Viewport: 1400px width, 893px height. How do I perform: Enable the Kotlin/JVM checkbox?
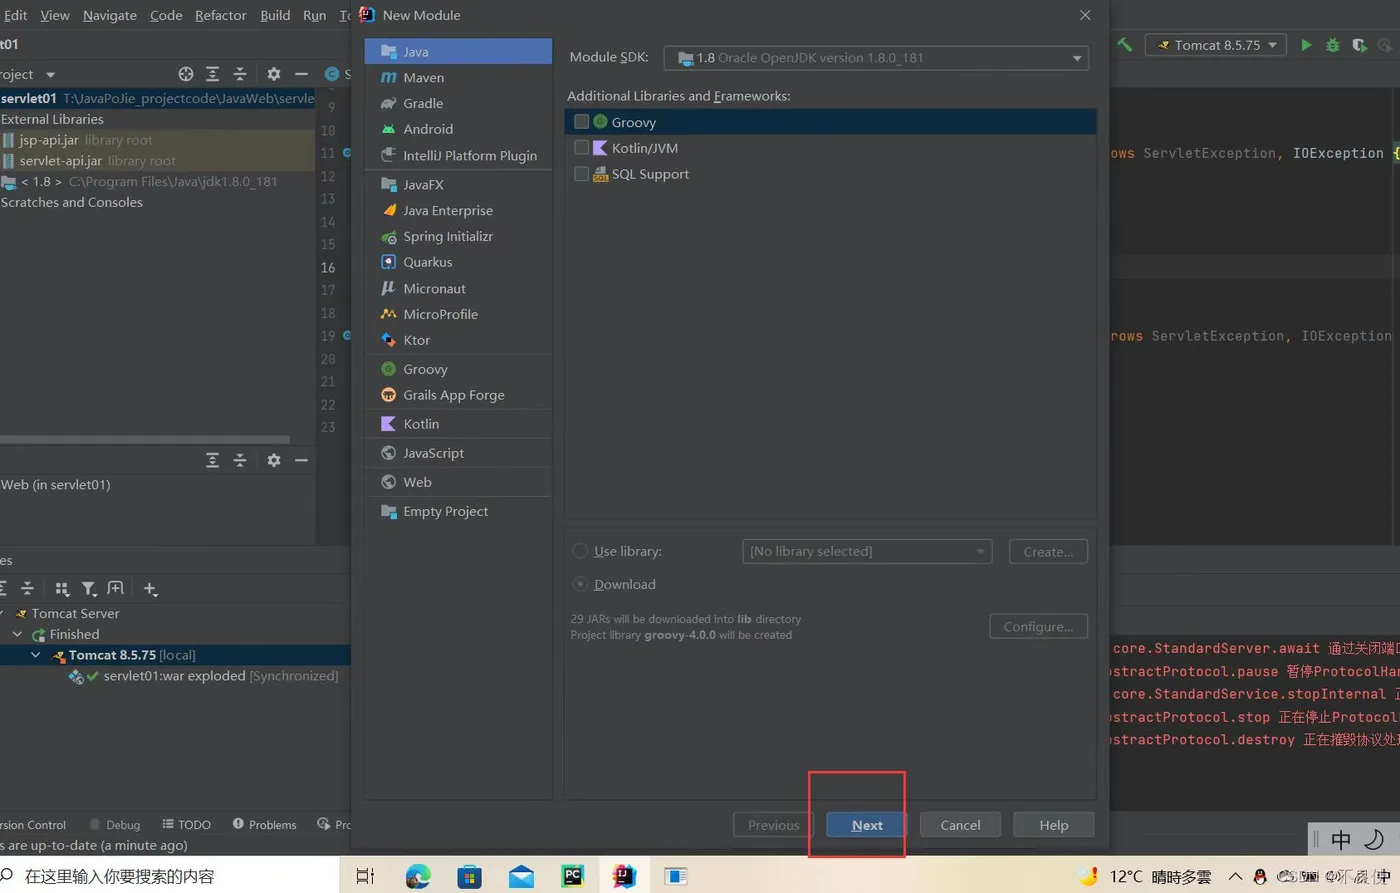pos(581,148)
